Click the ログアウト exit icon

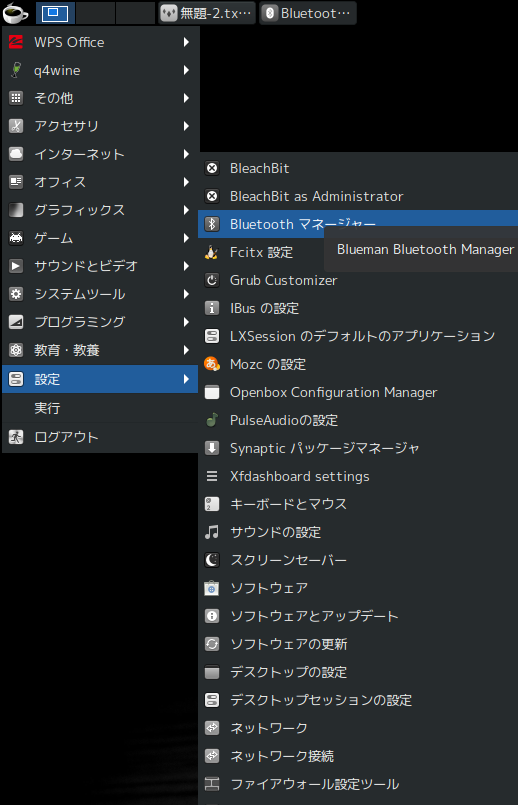16,437
